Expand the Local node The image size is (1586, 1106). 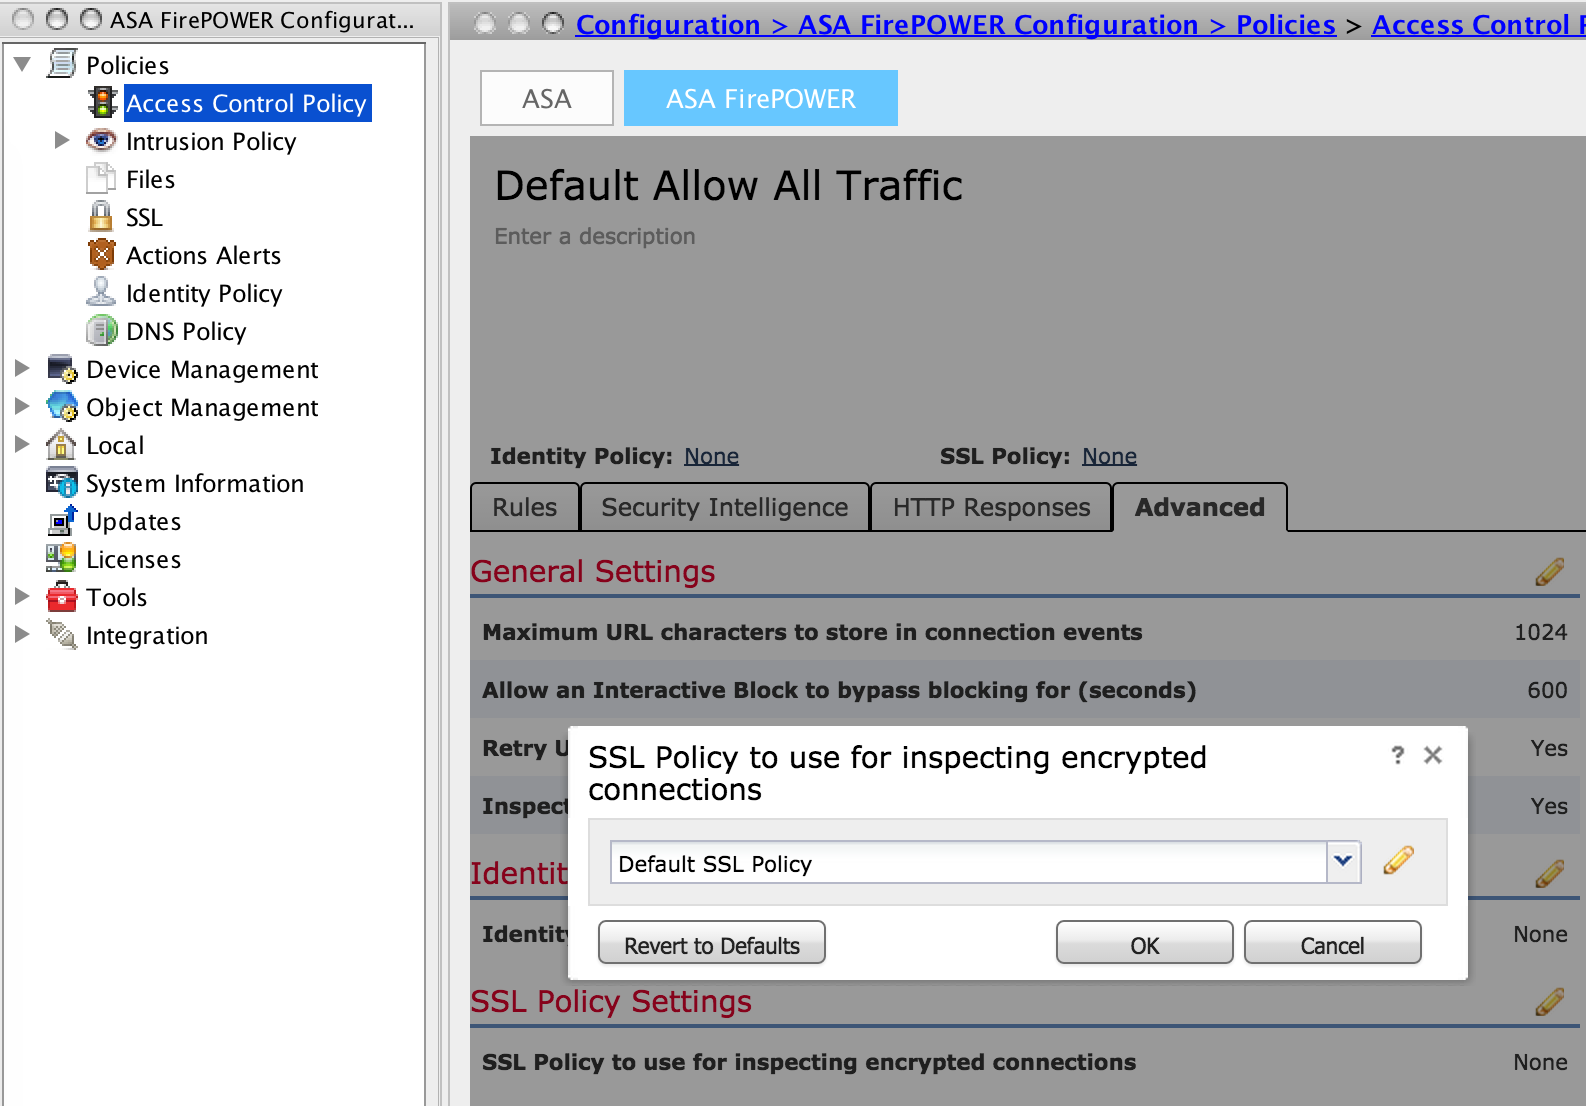coord(22,444)
